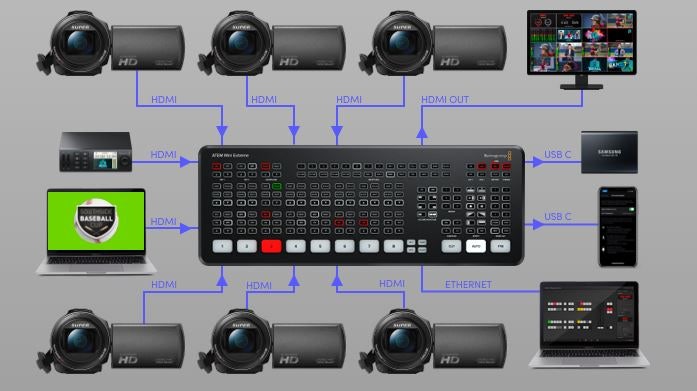
Task: Select input button 6 on the switcher
Action: (344, 246)
